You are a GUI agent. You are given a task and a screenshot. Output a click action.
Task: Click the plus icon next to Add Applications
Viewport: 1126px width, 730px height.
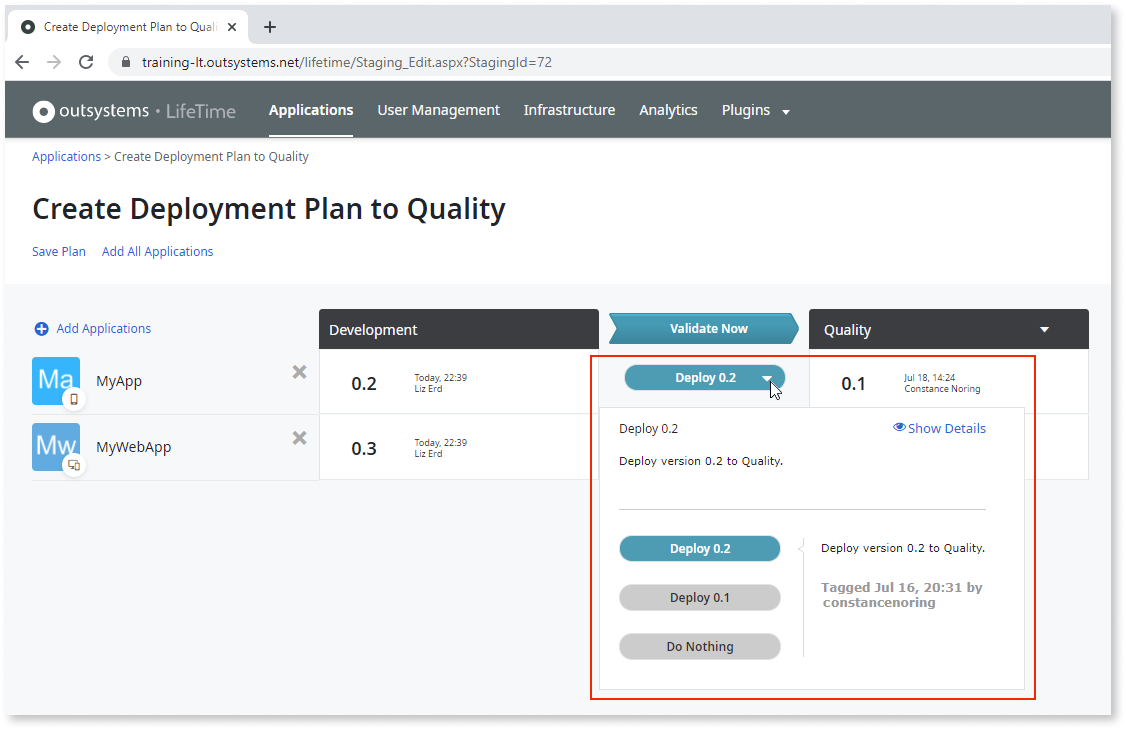click(x=40, y=328)
